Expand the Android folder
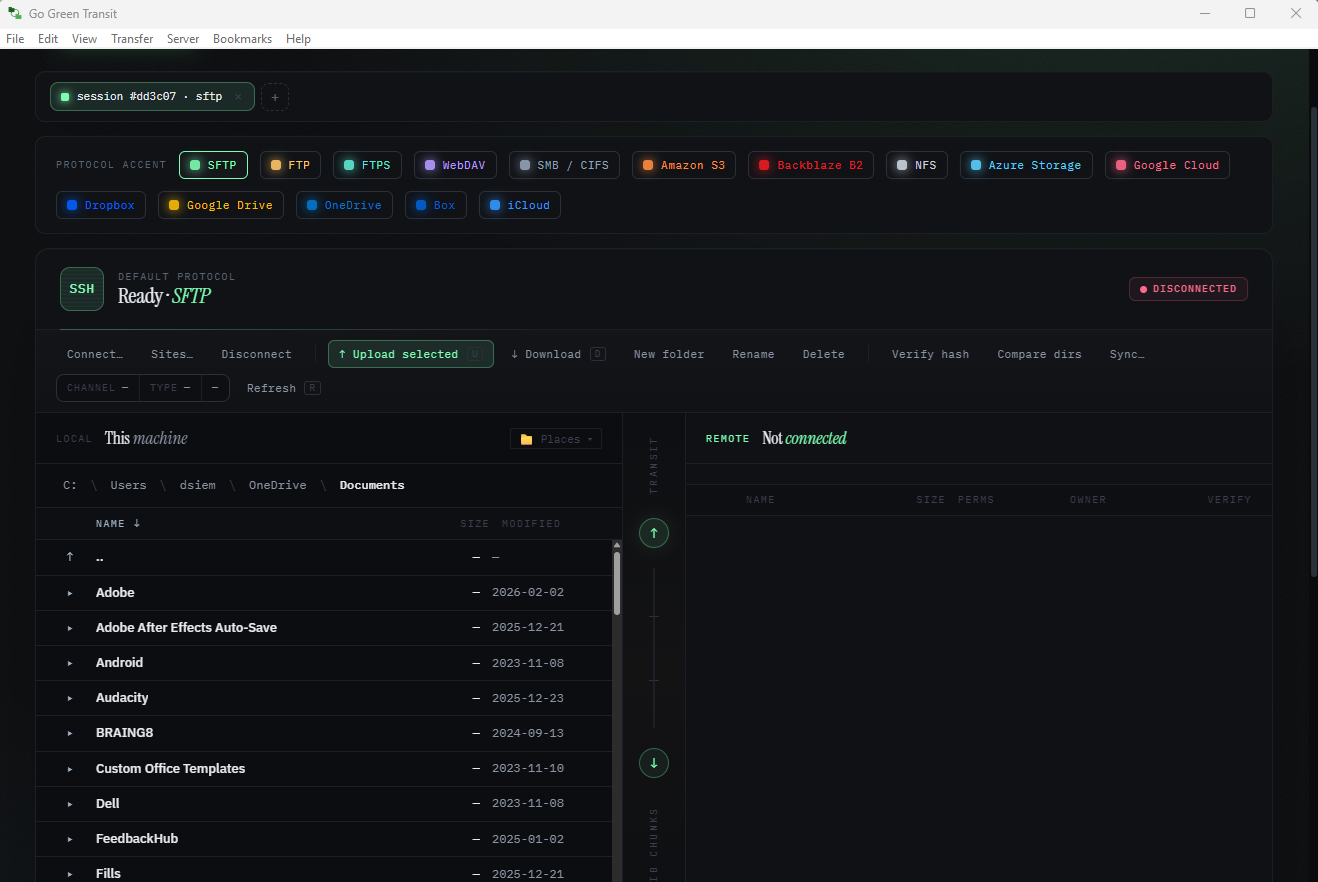This screenshot has height=882, width=1318. point(70,663)
